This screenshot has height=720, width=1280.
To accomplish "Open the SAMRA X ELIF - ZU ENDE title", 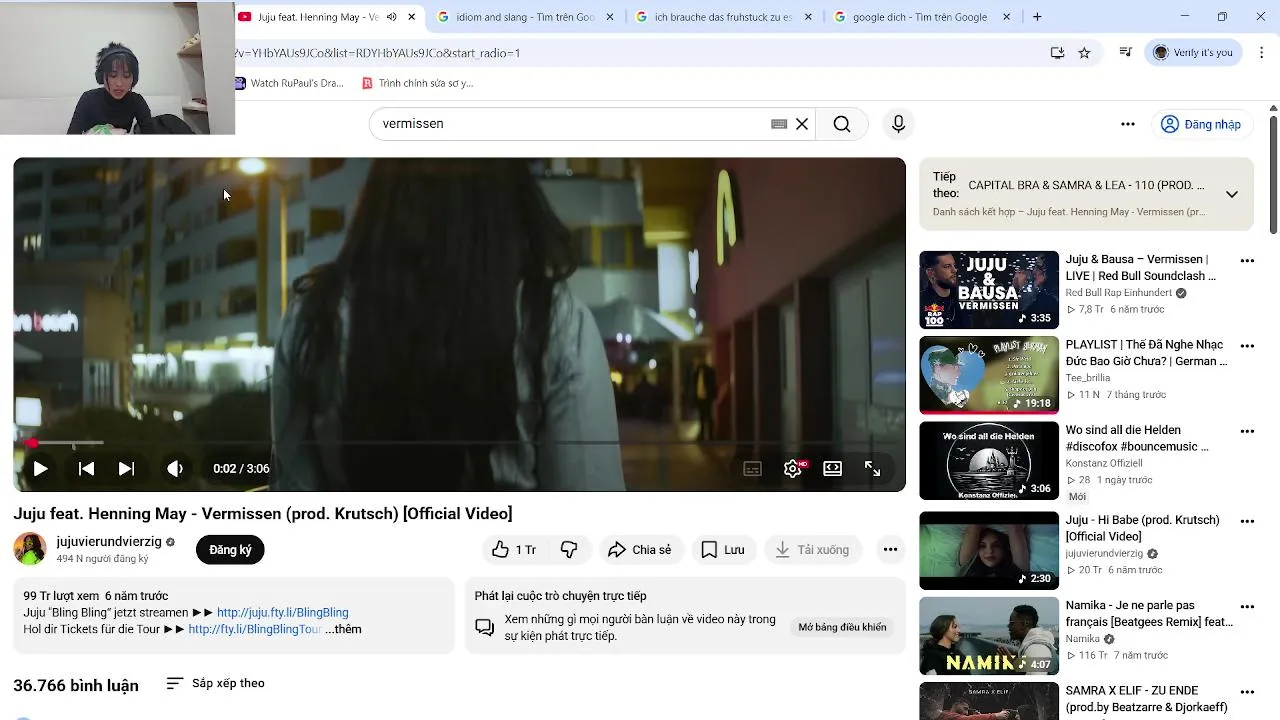I will [x=1146, y=699].
